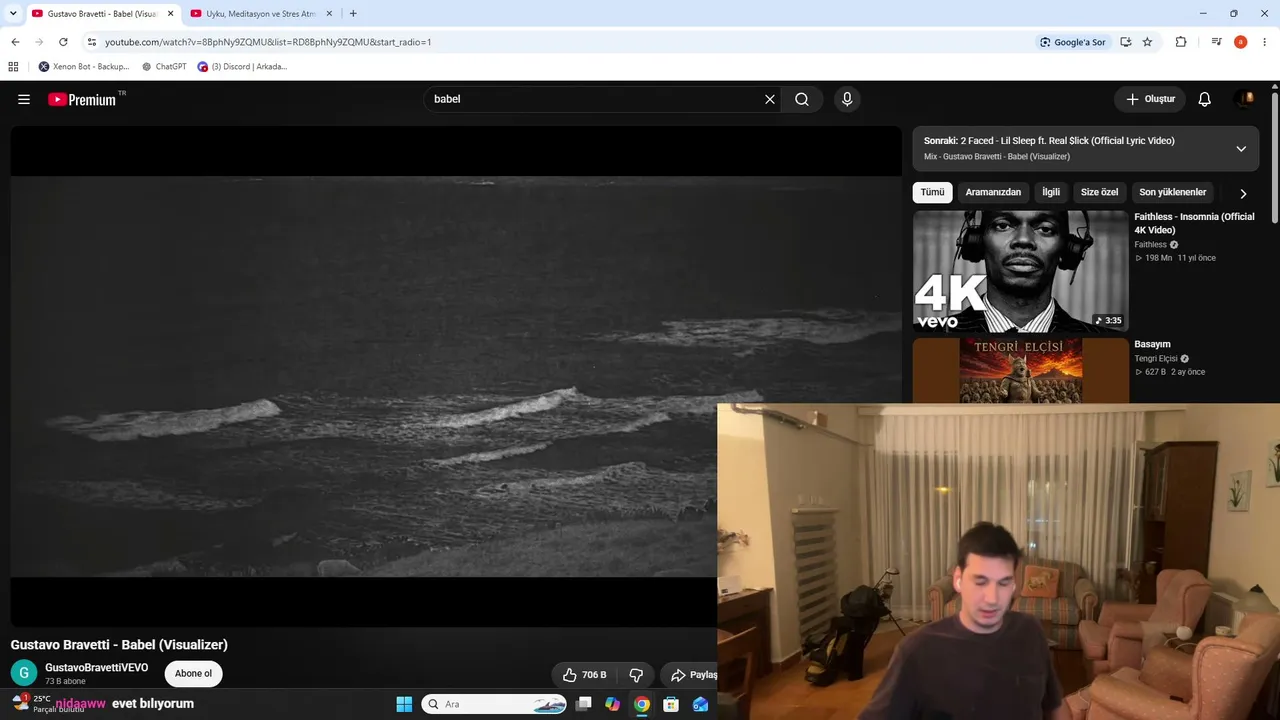Expand the Sonraki mix playlist panel
The image size is (1280, 720).
pyautogui.click(x=1241, y=149)
